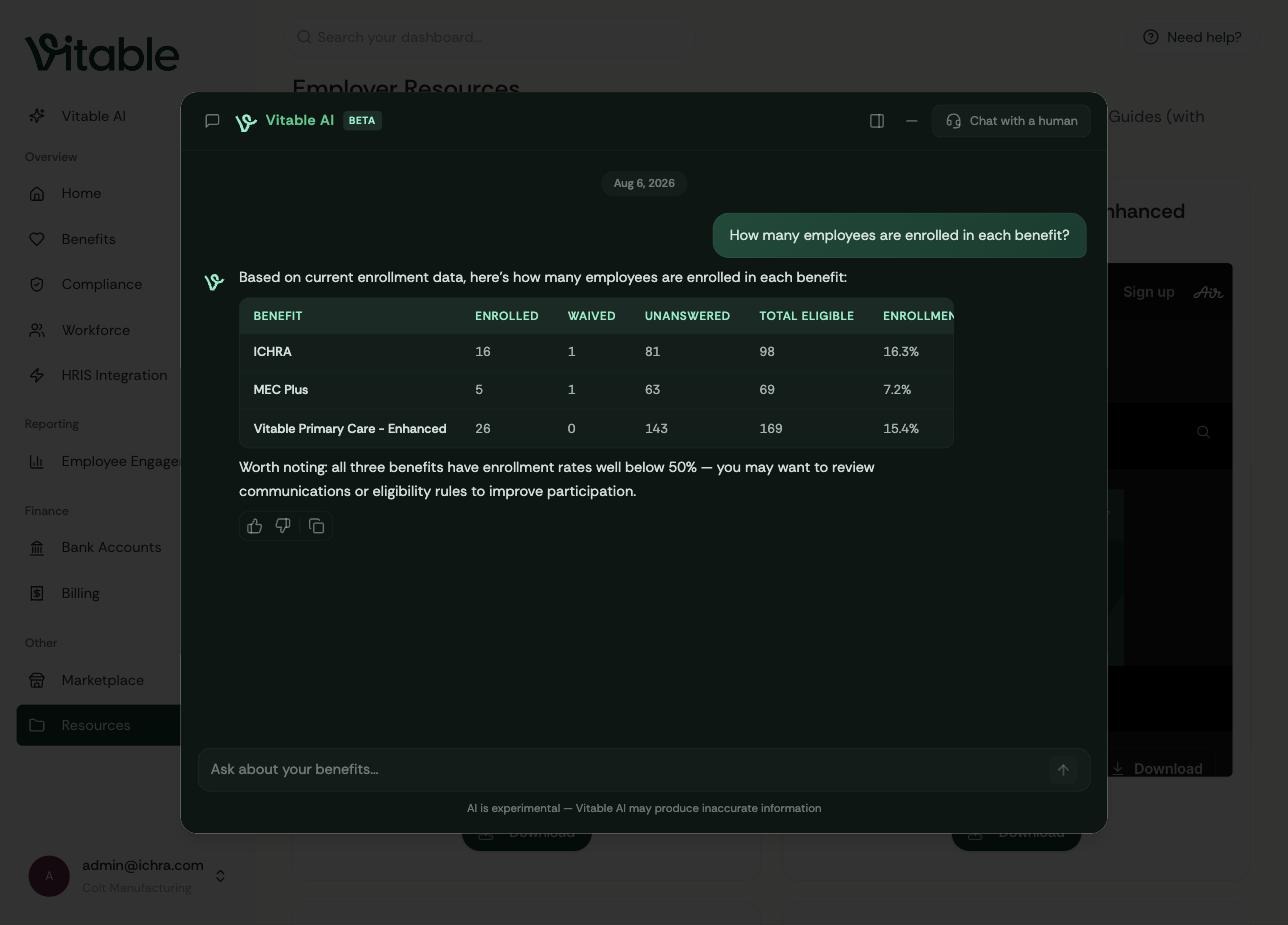The width and height of the screenshot is (1288, 925).
Task: Give thumbs down to the AI response
Action: tap(283, 526)
